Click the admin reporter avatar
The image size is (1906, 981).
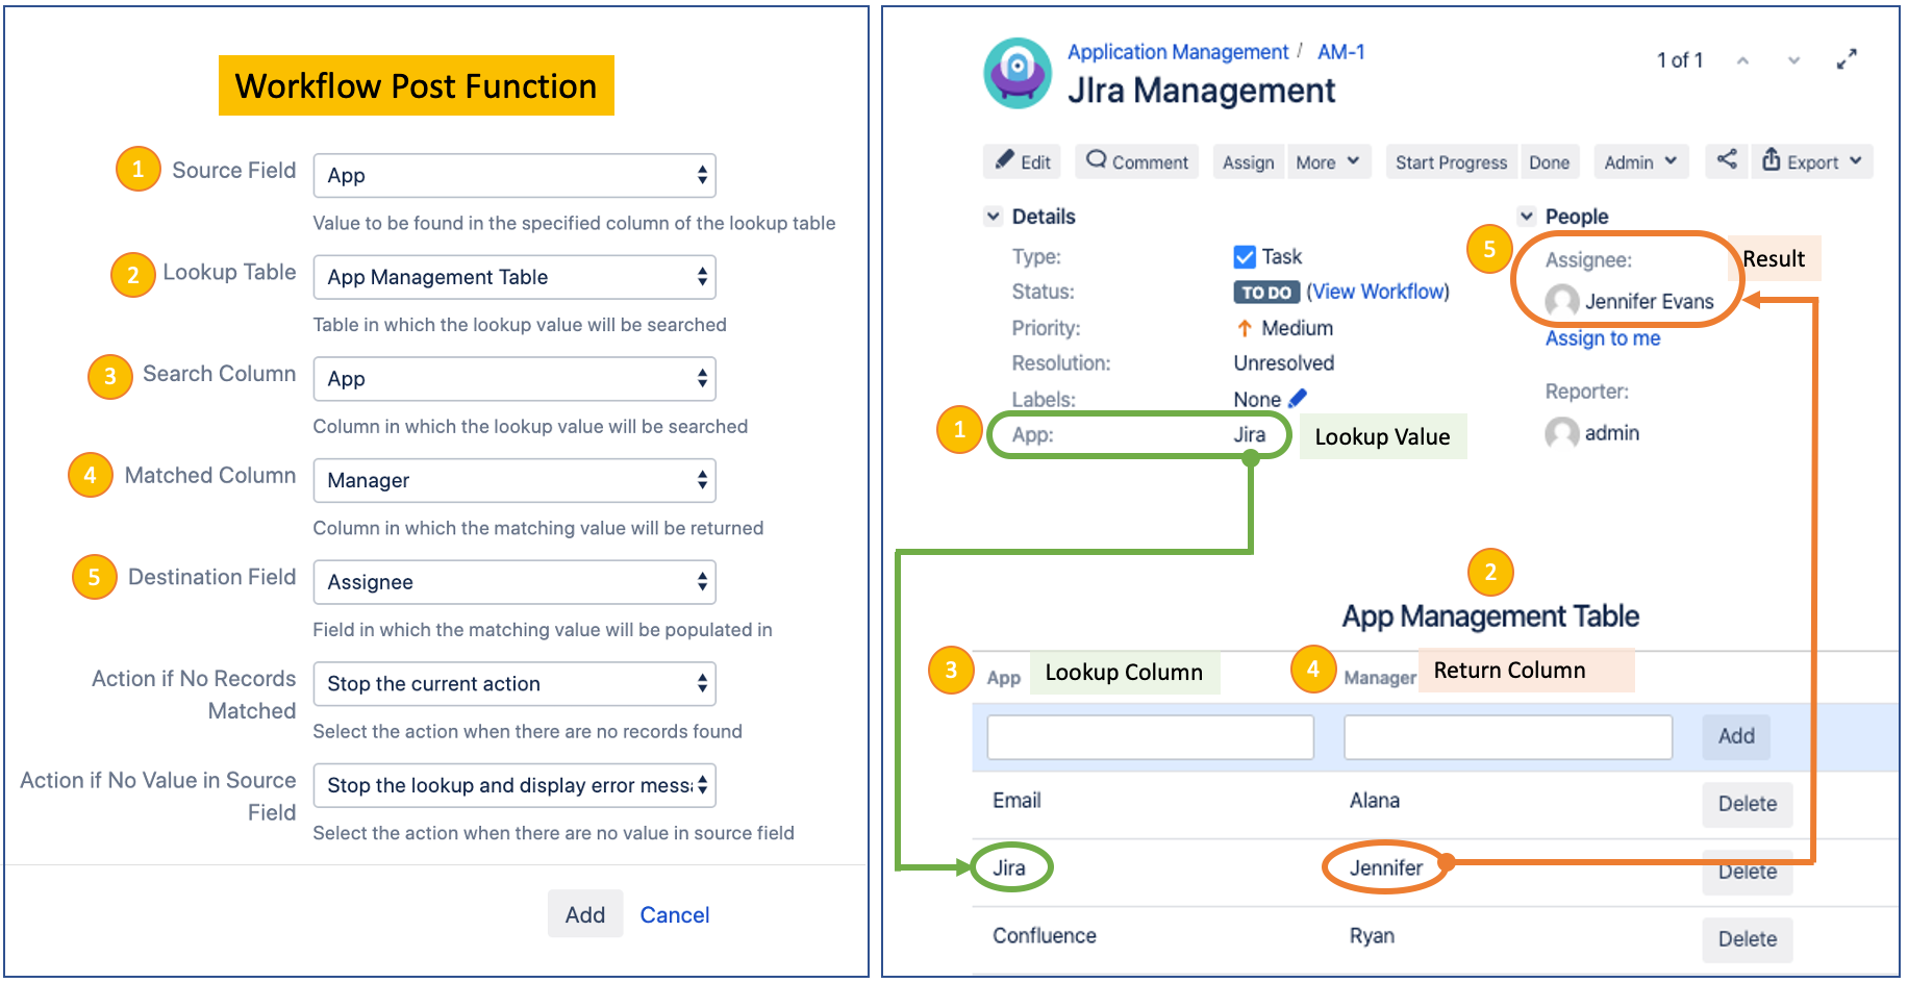1561,433
